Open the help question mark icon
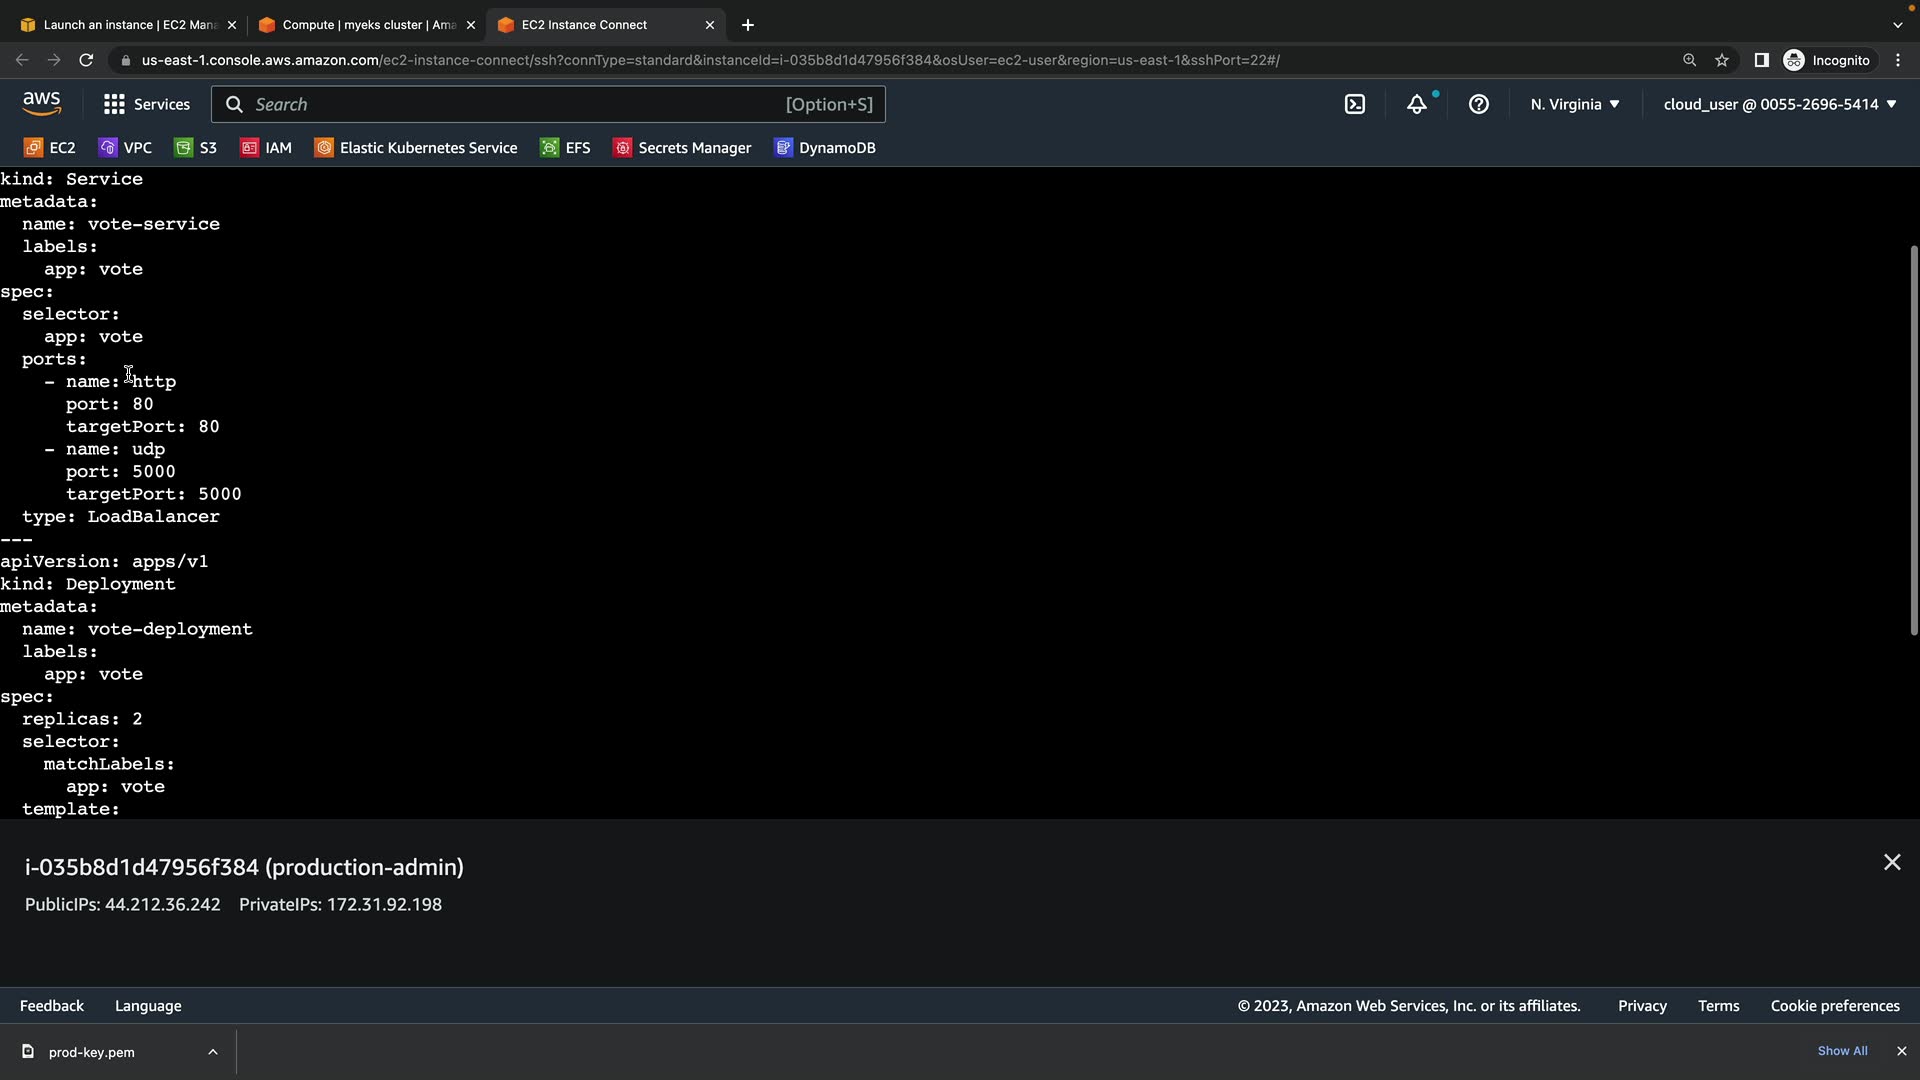The height and width of the screenshot is (1080, 1920). click(x=1479, y=104)
